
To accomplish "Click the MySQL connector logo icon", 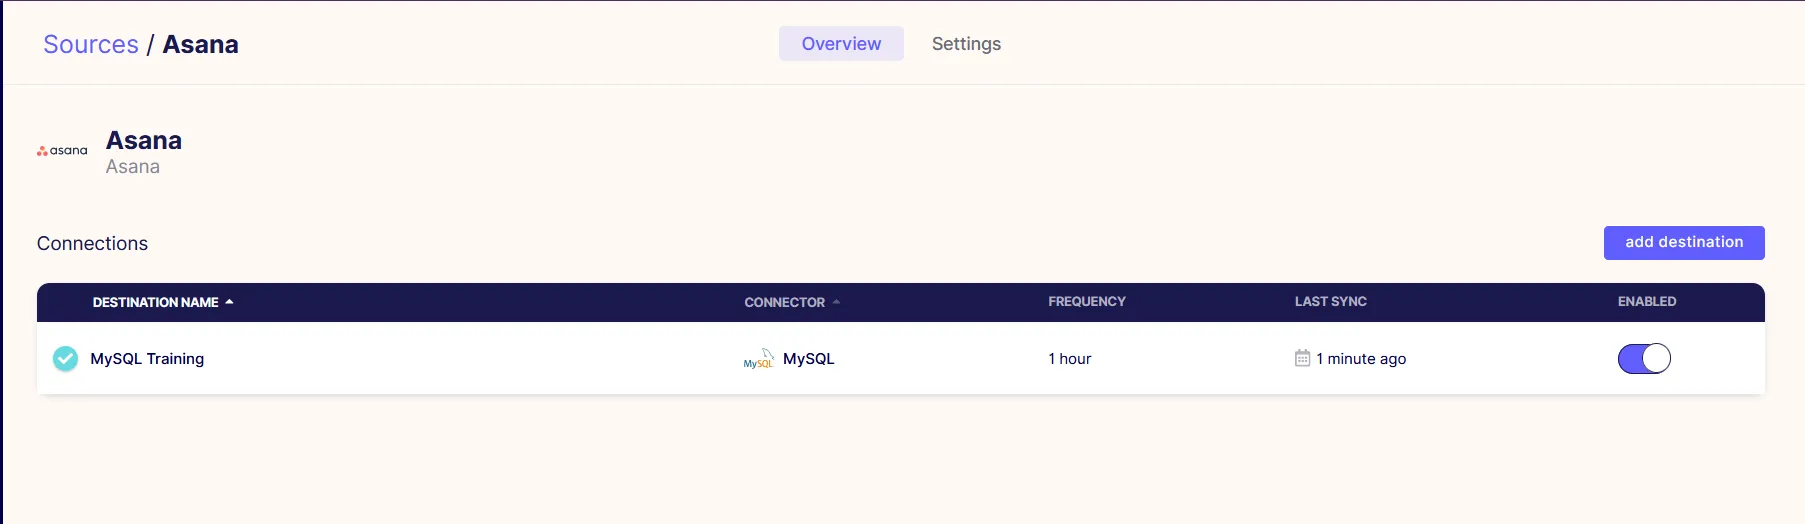I will click(759, 359).
